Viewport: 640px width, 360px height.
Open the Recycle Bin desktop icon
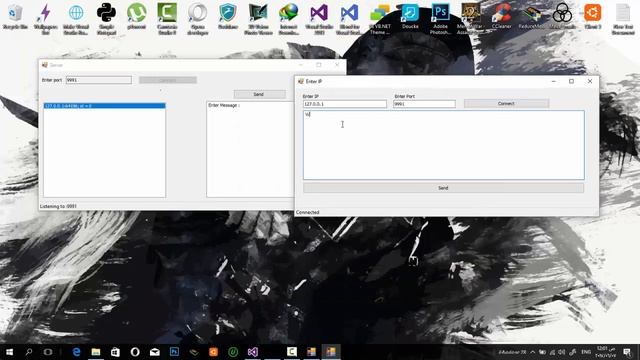pos(15,16)
